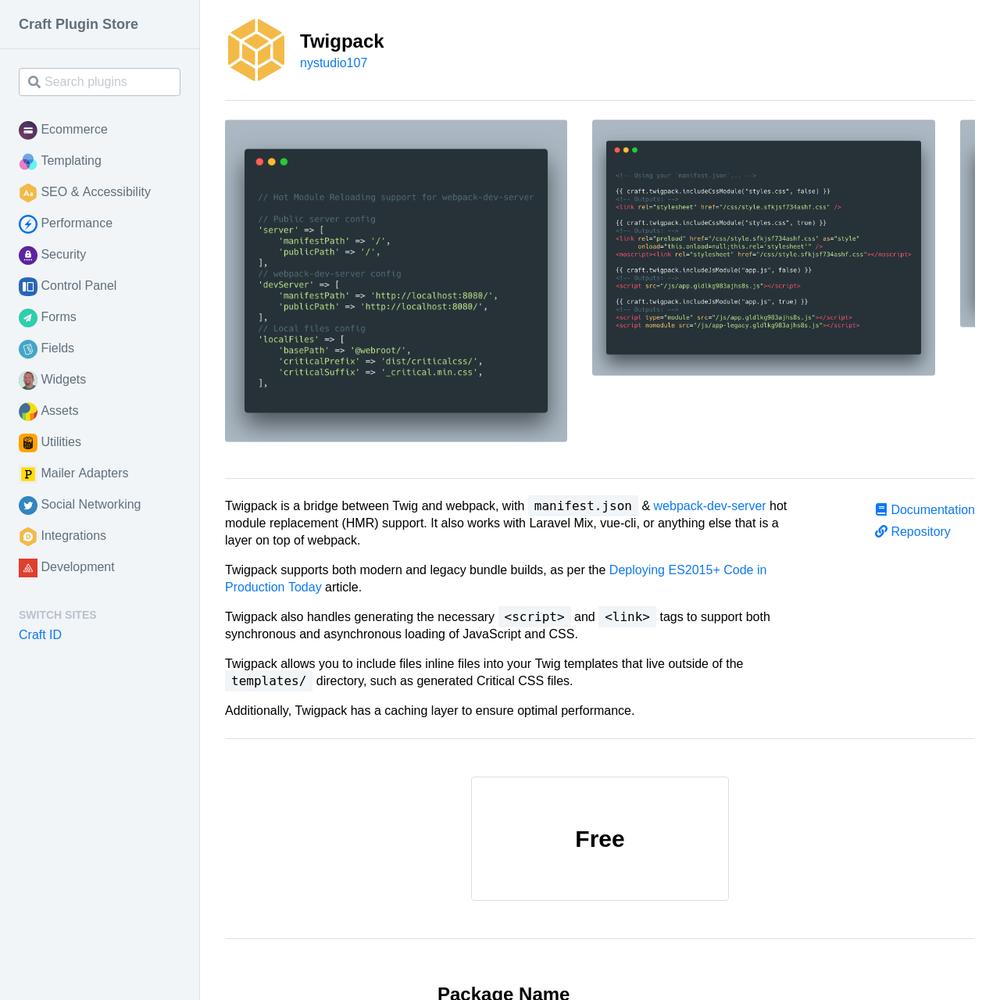This screenshot has width=1000, height=1000.
Task: Open the Mailer Adapters category
Action: (x=84, y=473)
